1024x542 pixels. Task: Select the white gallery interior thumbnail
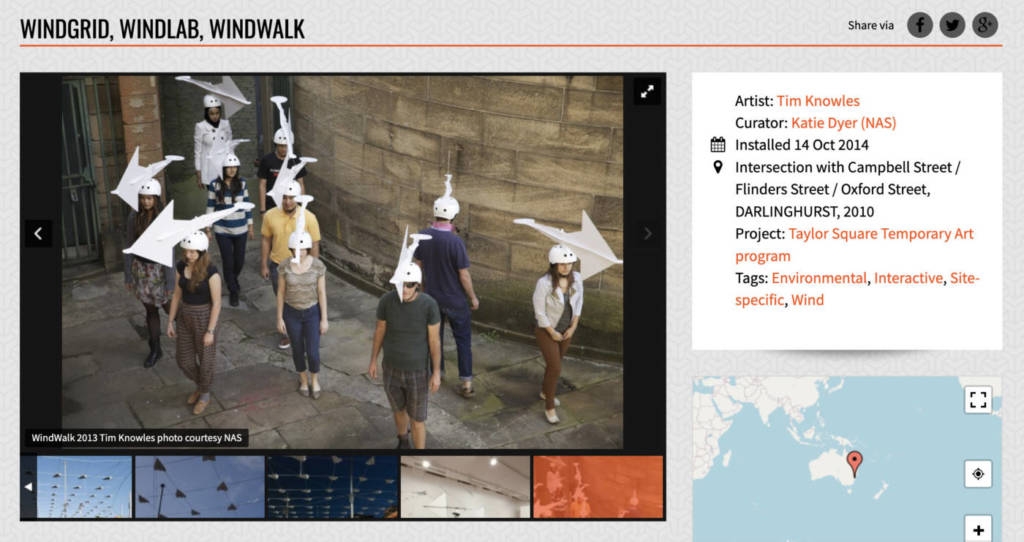click(465, 487)
